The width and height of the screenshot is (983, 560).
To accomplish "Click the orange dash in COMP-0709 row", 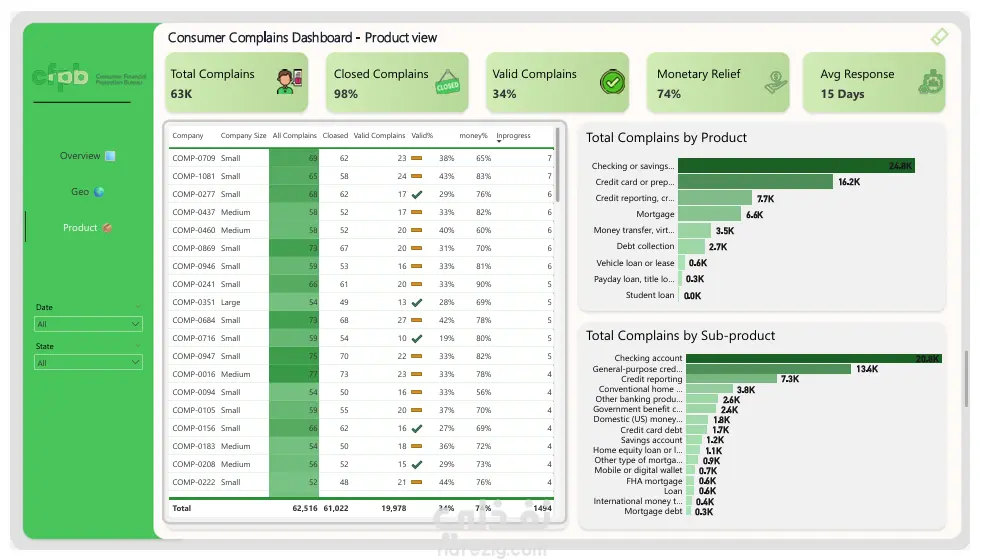I will (416, 159).
